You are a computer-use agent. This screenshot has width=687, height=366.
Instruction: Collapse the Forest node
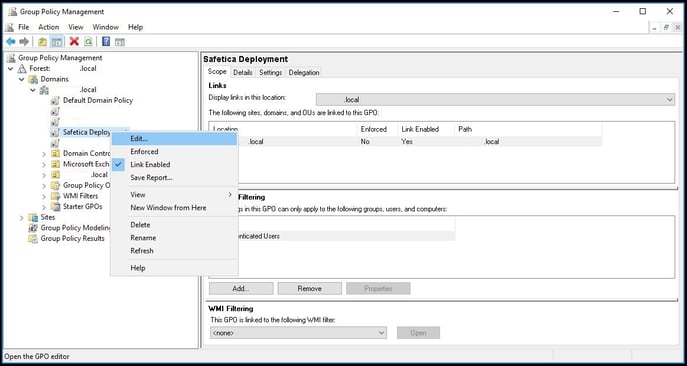(10, 69)
